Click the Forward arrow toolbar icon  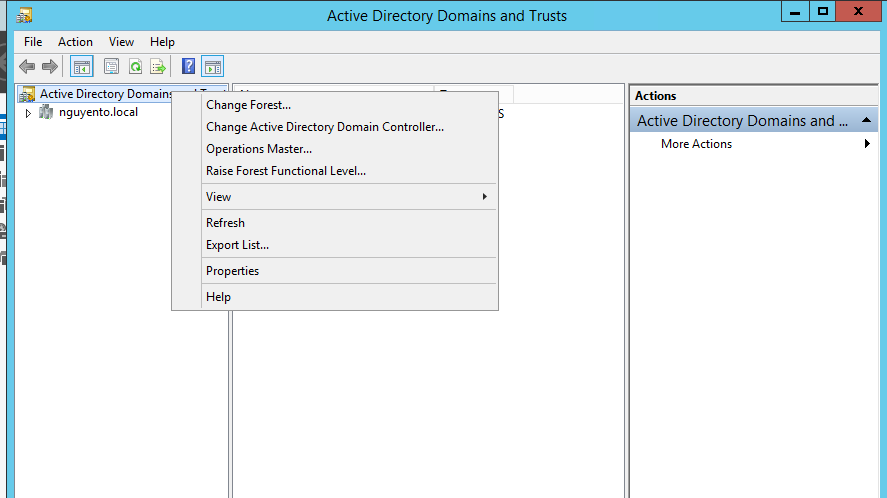pos(50,67)
